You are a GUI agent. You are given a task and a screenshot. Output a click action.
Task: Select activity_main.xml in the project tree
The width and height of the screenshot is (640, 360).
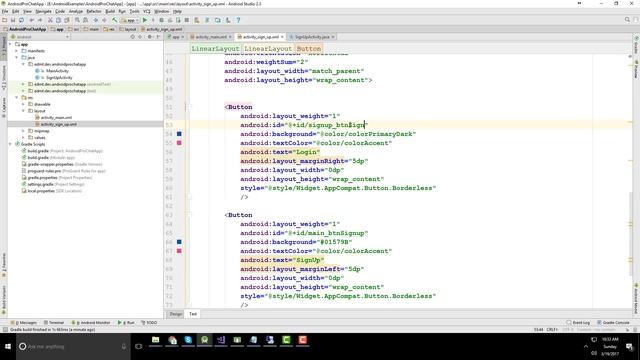tap(56, 118)
